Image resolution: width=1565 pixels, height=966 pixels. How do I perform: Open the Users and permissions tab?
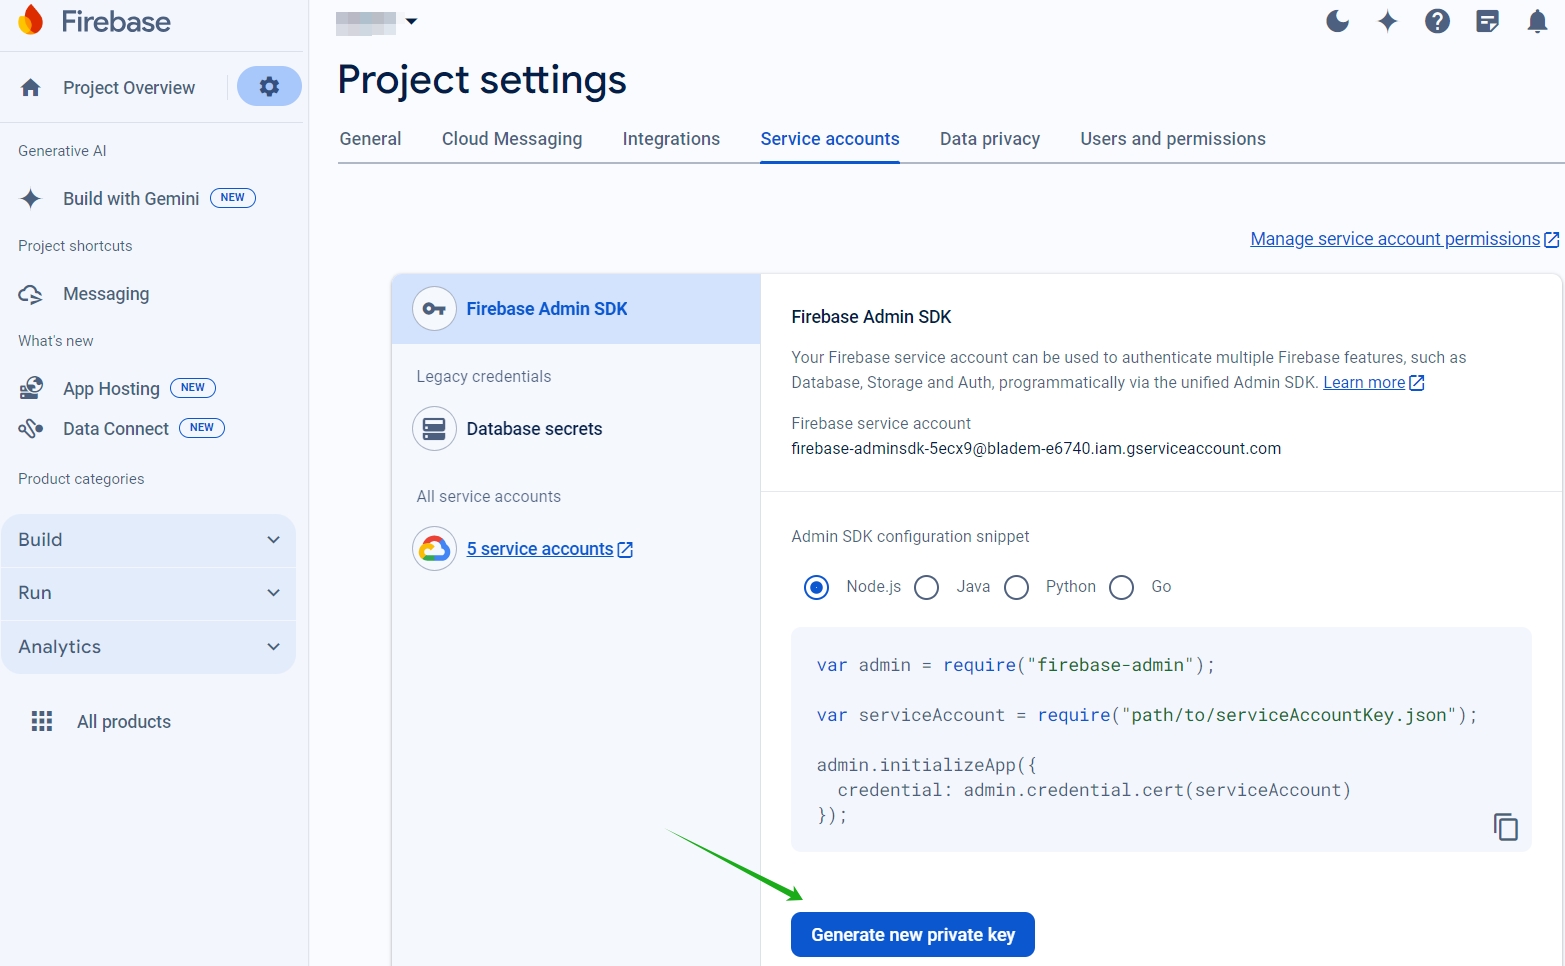[x=1172, y=139]
